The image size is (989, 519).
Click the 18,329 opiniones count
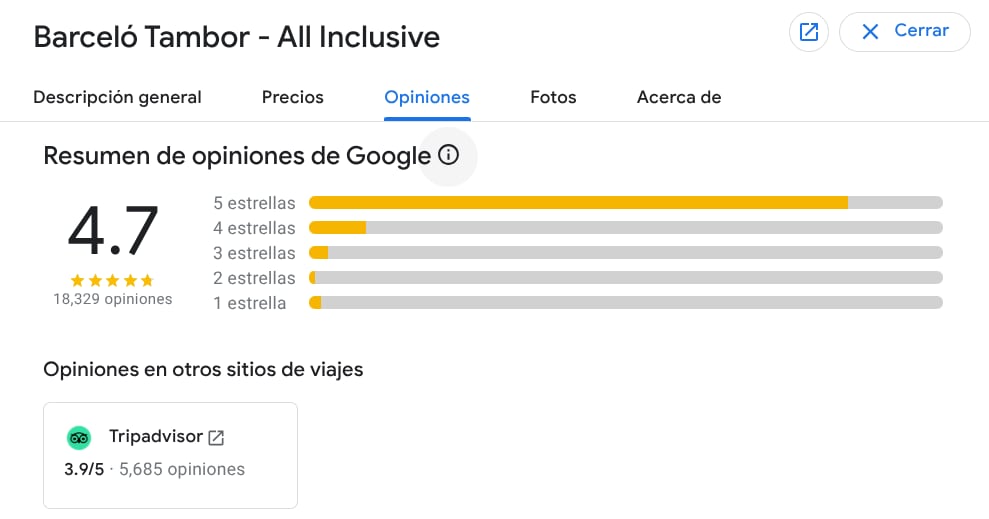click(112, 299)
